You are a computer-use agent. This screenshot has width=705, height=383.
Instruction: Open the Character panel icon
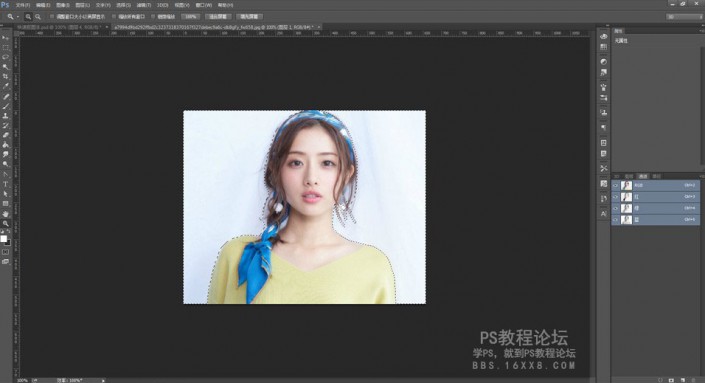[603, 214]
